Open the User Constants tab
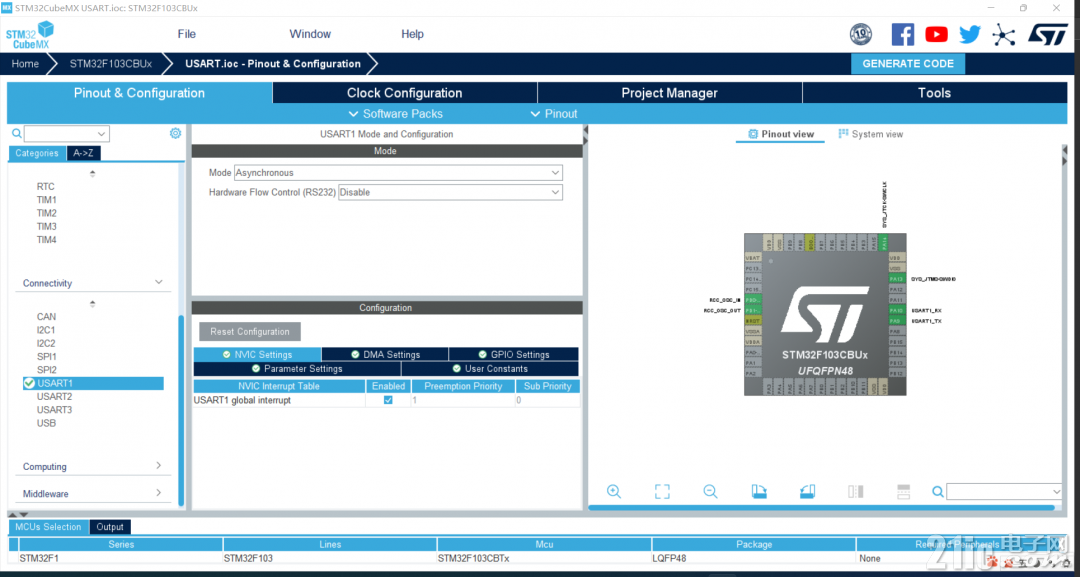The height and width of the screenshot is (577, 1080). [x=490, y=368]
